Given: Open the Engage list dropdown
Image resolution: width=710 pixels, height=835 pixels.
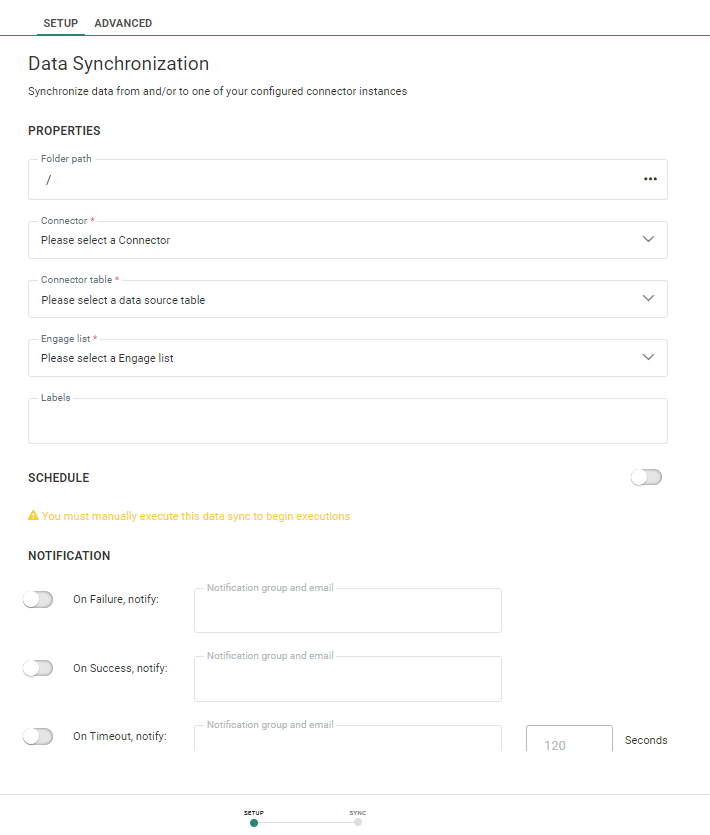Looking at the screenshot, I should pyautogui.click(x=347, y=358).
